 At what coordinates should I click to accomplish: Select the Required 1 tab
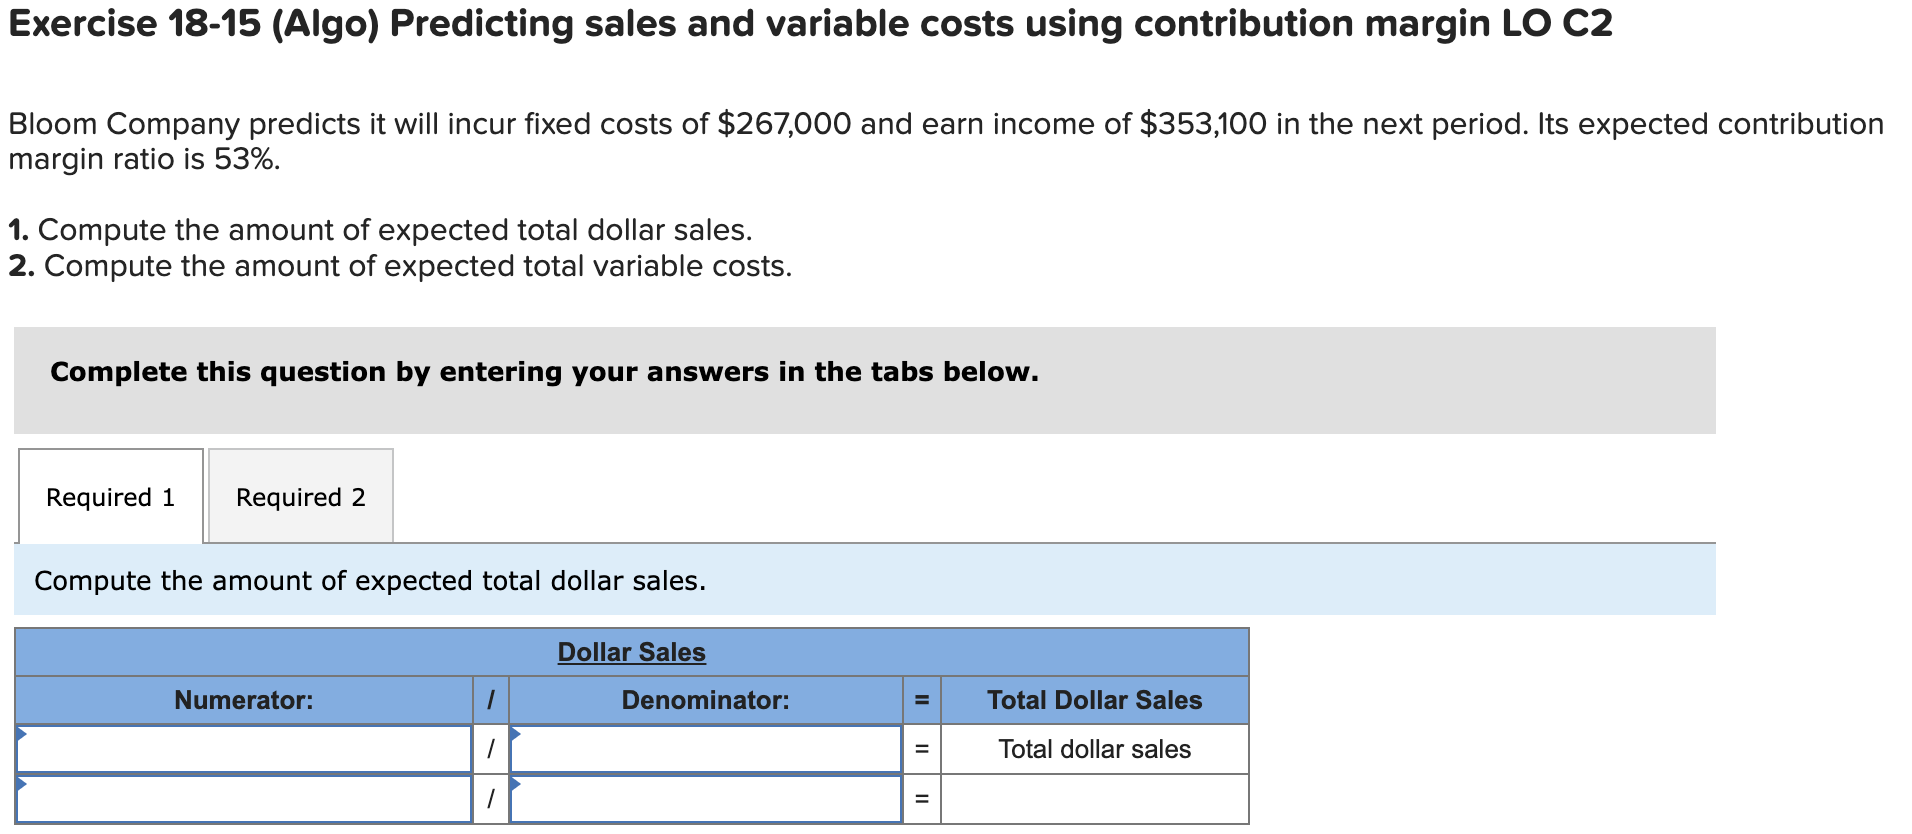point(110,496)
